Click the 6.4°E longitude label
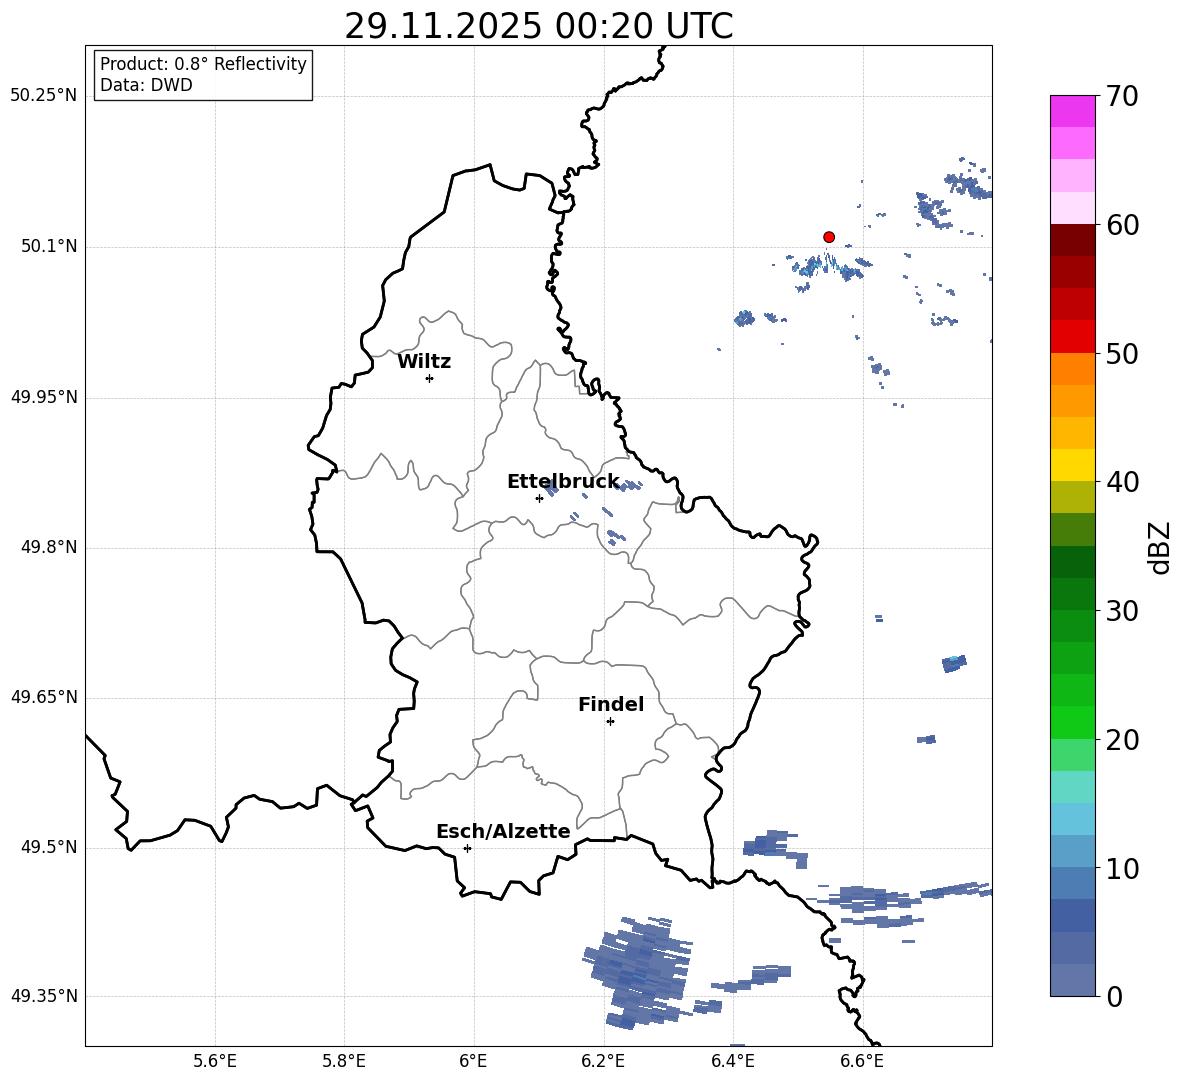The width and height of the screenshot is (1184, 1081). pos(732,1061)
